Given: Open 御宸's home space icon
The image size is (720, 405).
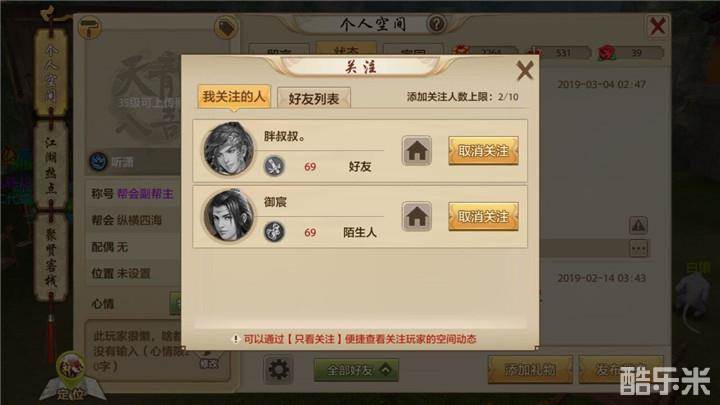Looking at the screenshot, I should point(417,216).
